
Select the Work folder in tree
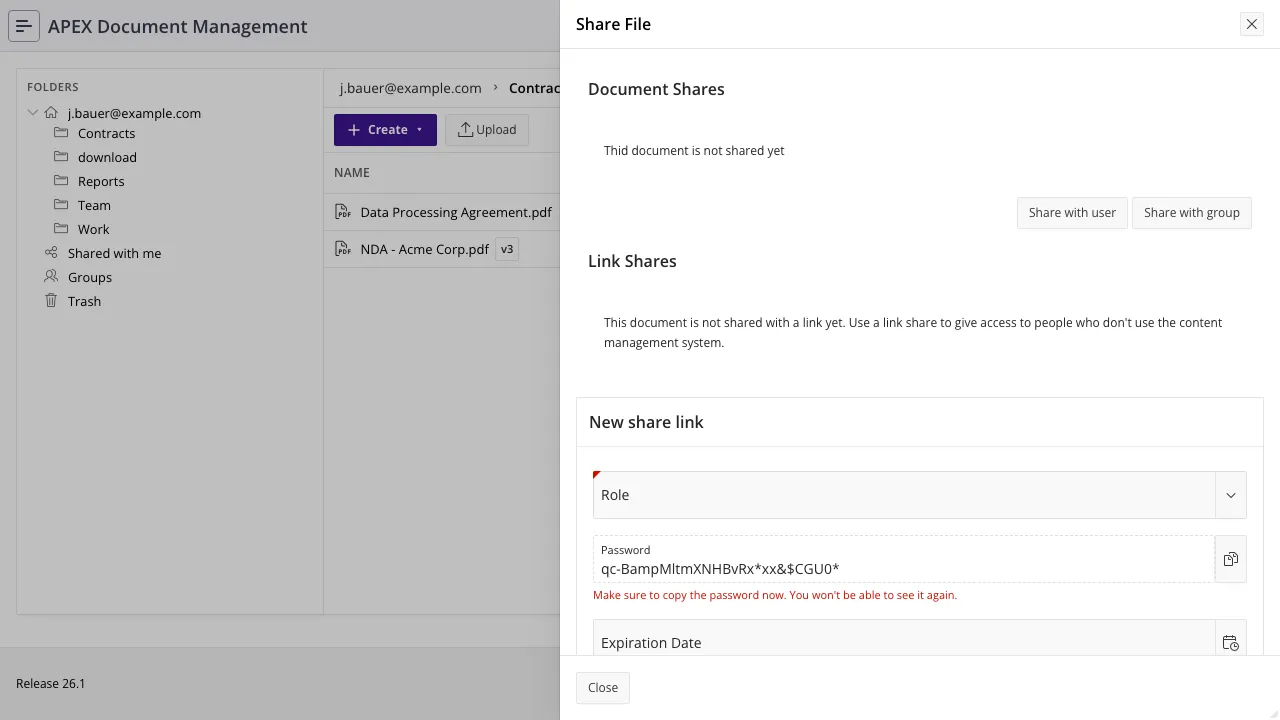(x=93, y=229)
